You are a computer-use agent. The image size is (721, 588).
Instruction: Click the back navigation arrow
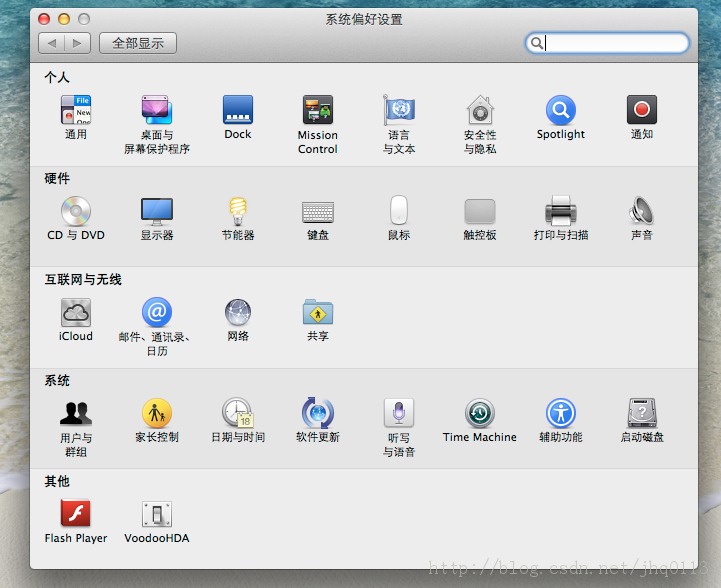tap(52, 43)
